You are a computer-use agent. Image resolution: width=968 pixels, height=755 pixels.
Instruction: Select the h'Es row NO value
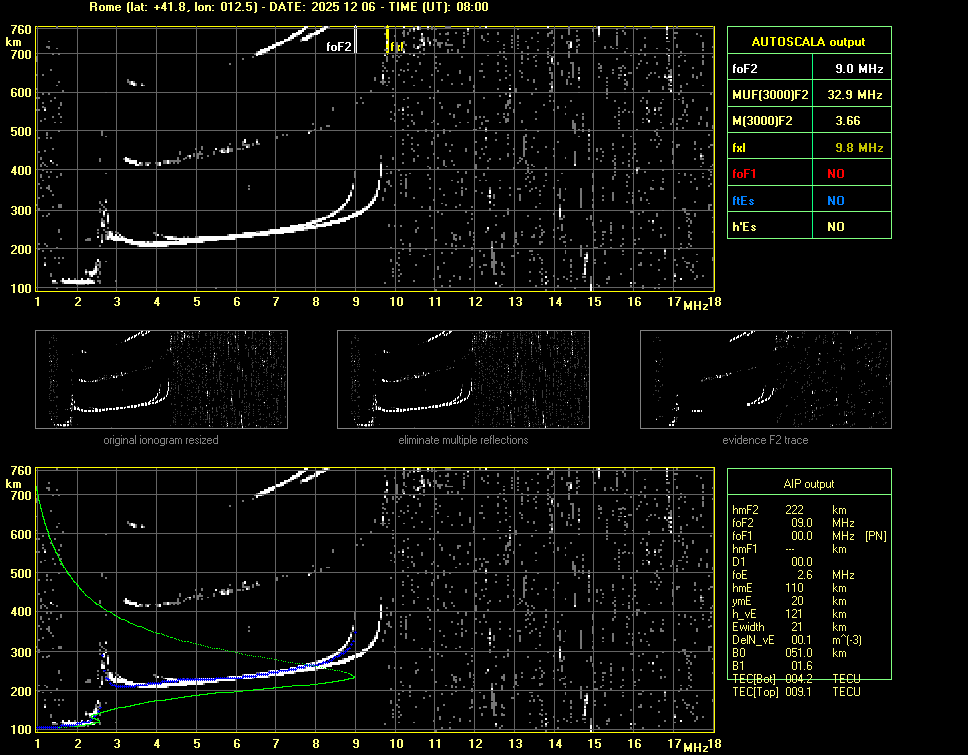pyautogui.click(x=835, y=227)
